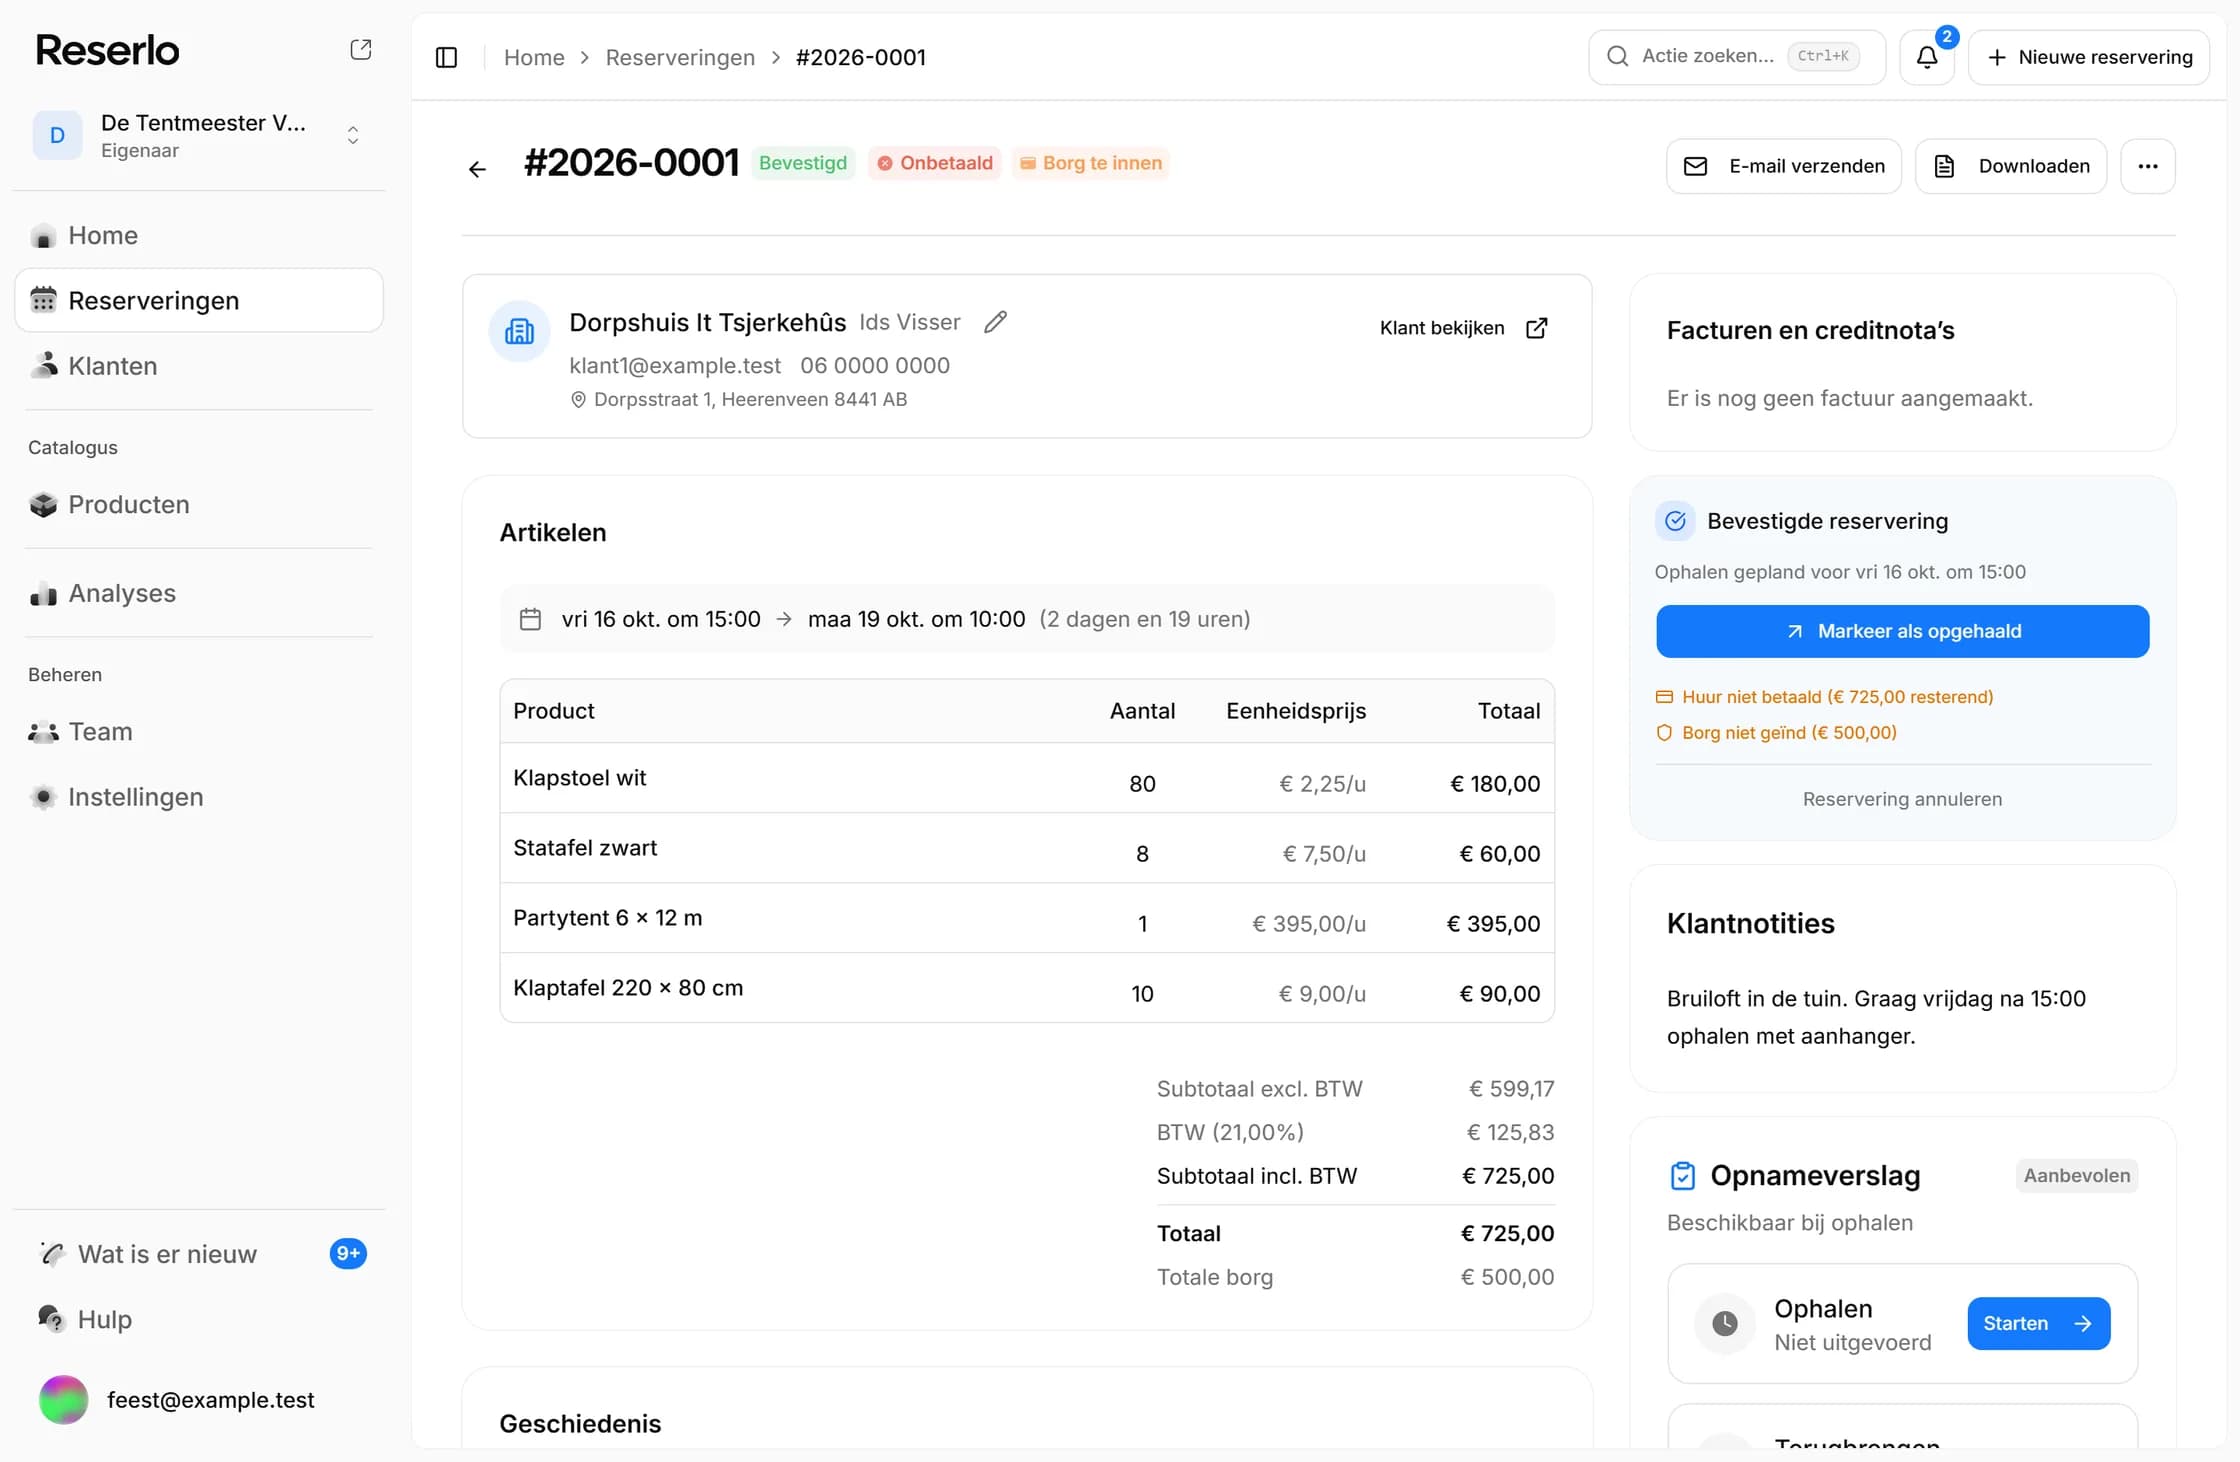Collapse the sidebar with the panel toggle icon
This screenshot has height=1462, width=2240.
point(447,57)
